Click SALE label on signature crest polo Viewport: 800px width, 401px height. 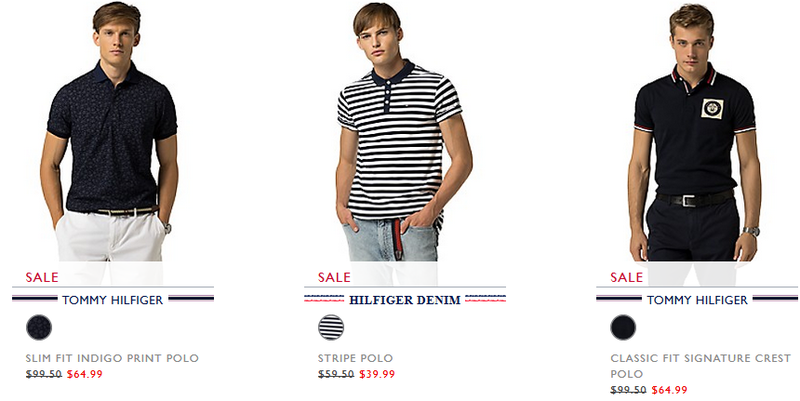[627, 278]
